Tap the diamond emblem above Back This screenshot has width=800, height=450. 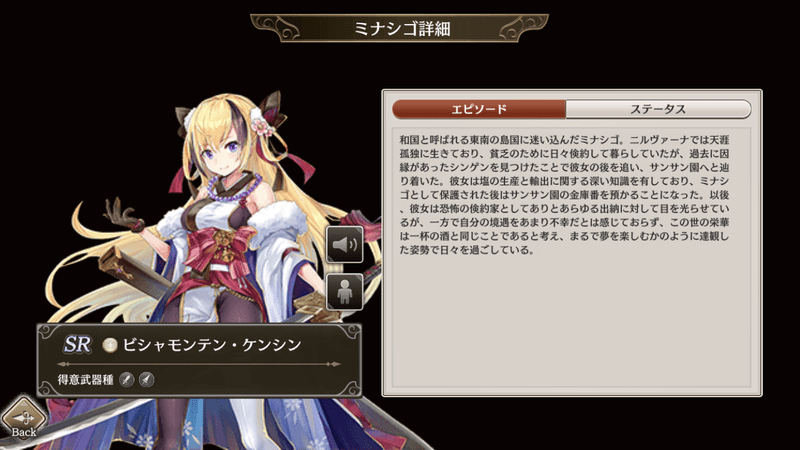23,417
